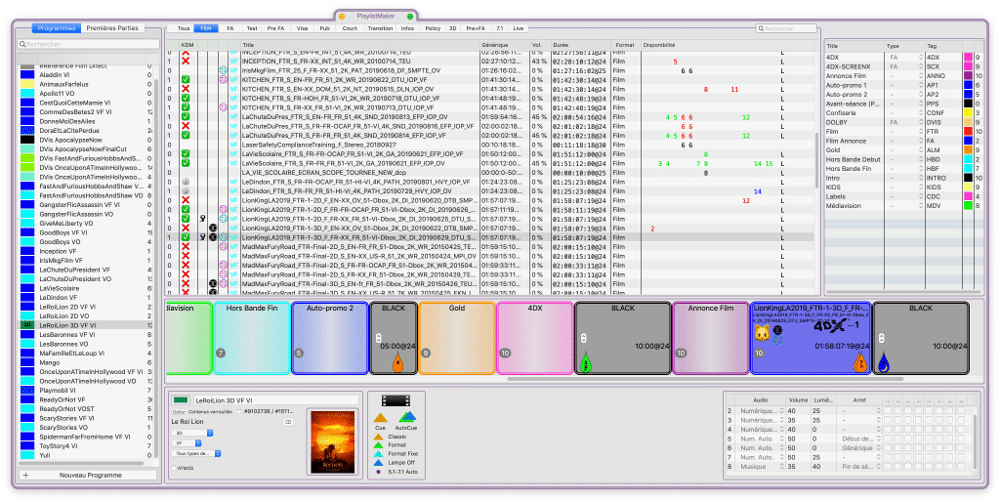The height and width of the screenshot is (502, 1000).
Task: Open the Audio dropdown in row 8 Musique
Action: [x=761, y=466]
